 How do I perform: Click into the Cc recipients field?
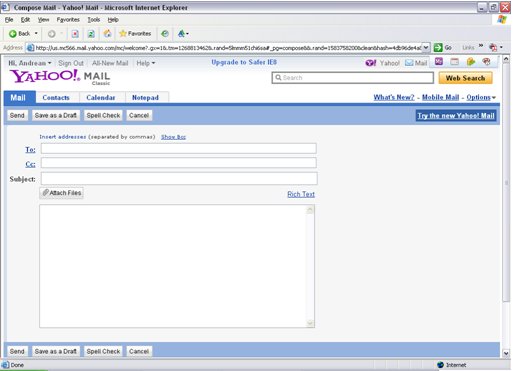click(x=179, y=163)
